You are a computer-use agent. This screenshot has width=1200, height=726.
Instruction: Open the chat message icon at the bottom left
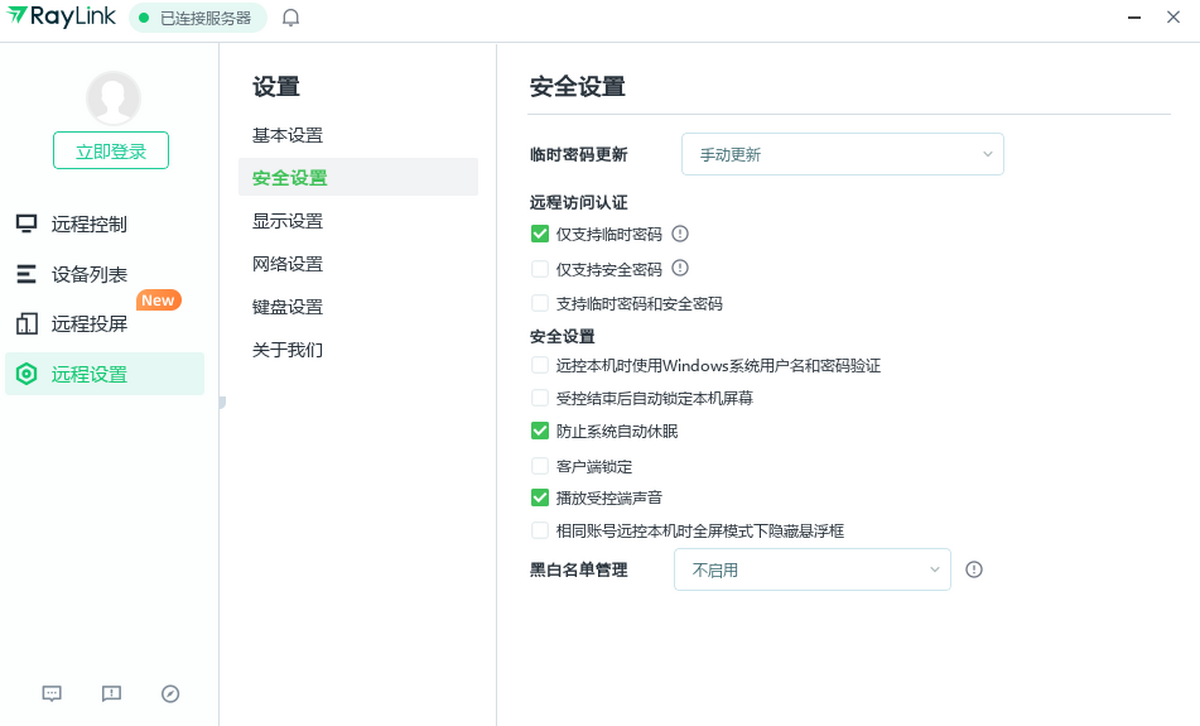click(52, 693)
